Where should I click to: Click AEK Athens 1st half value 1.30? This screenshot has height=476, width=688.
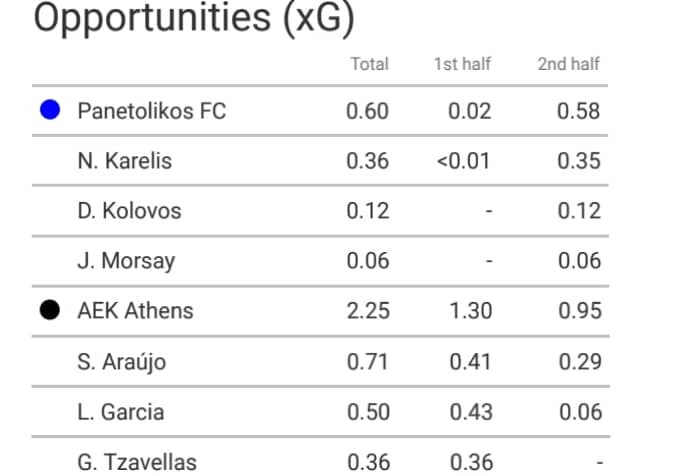471,311
